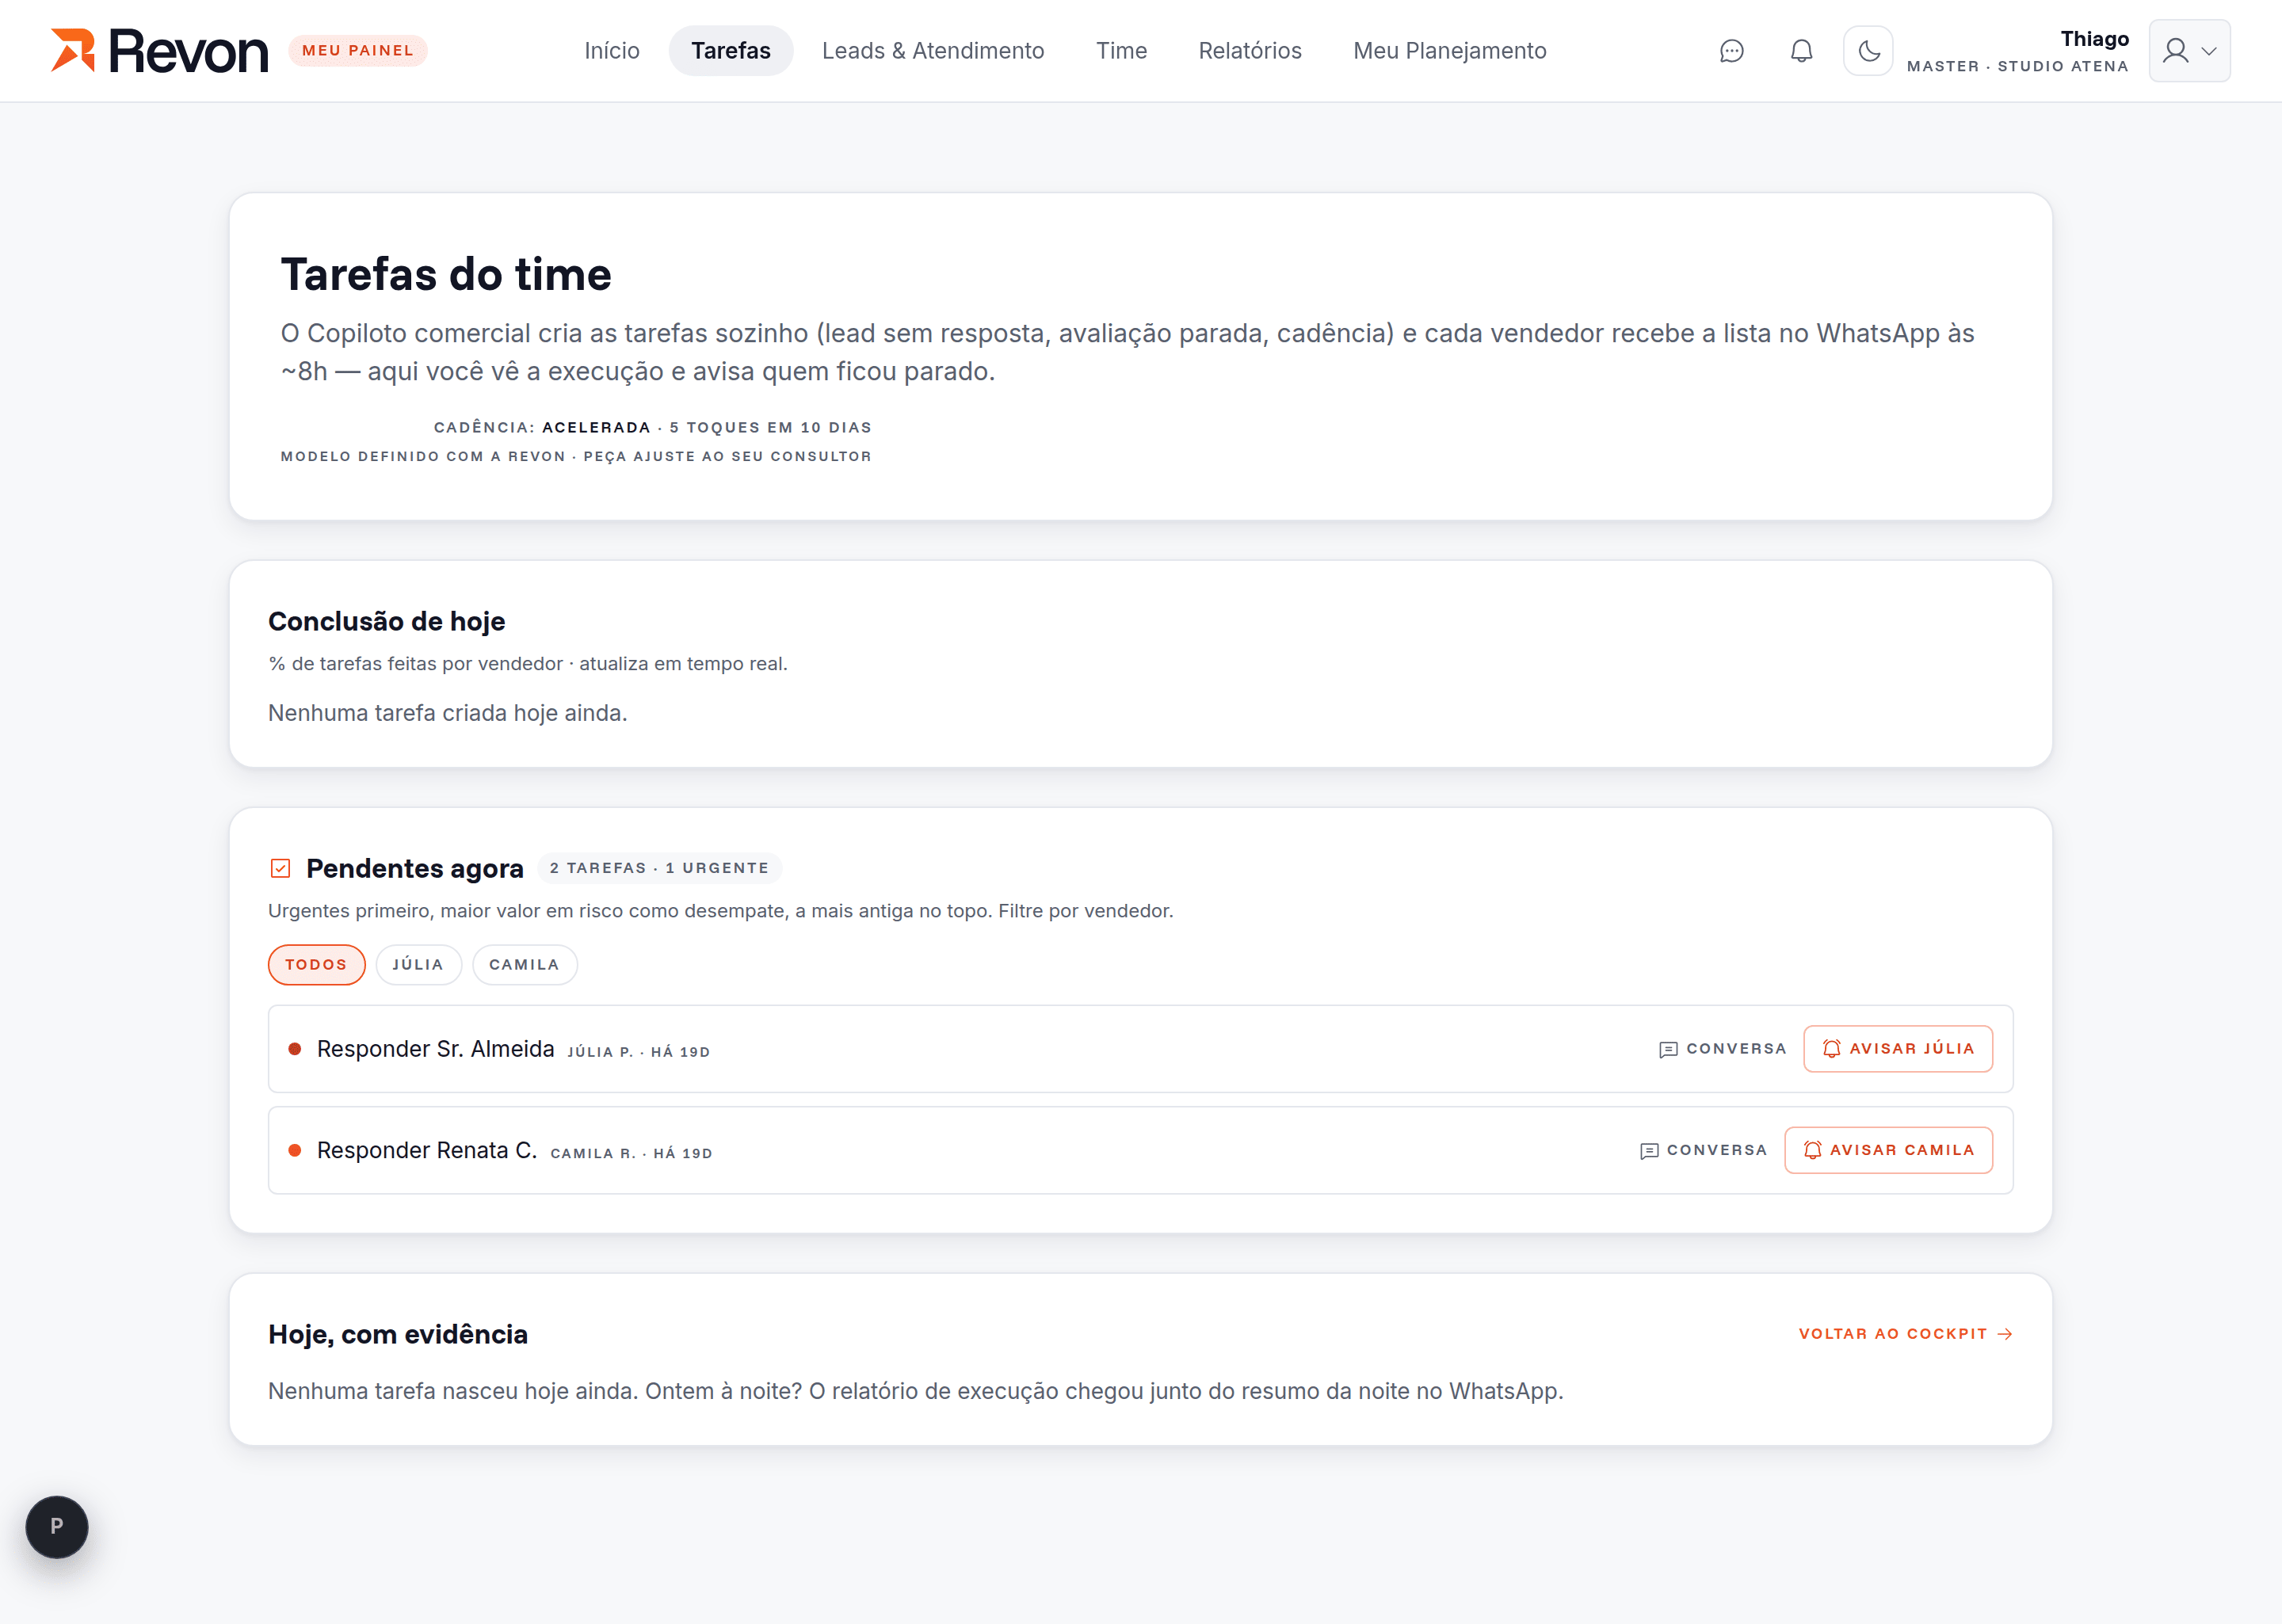The width and height of the screenshot is (2282, 1624).
Task: Click the Pendentes agora checkbox icon
Action: (280, 868)
